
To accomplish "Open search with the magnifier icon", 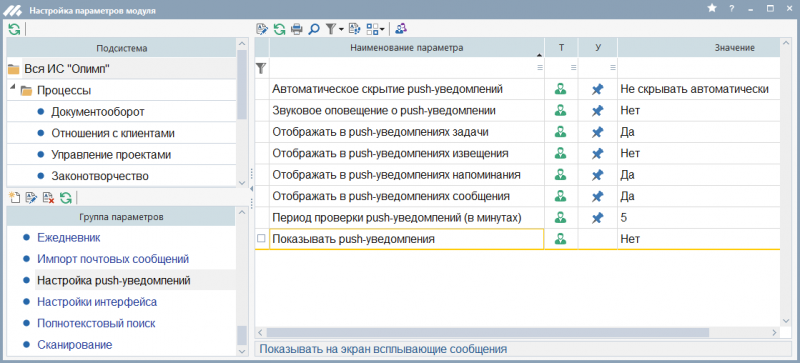I will 314,29.
